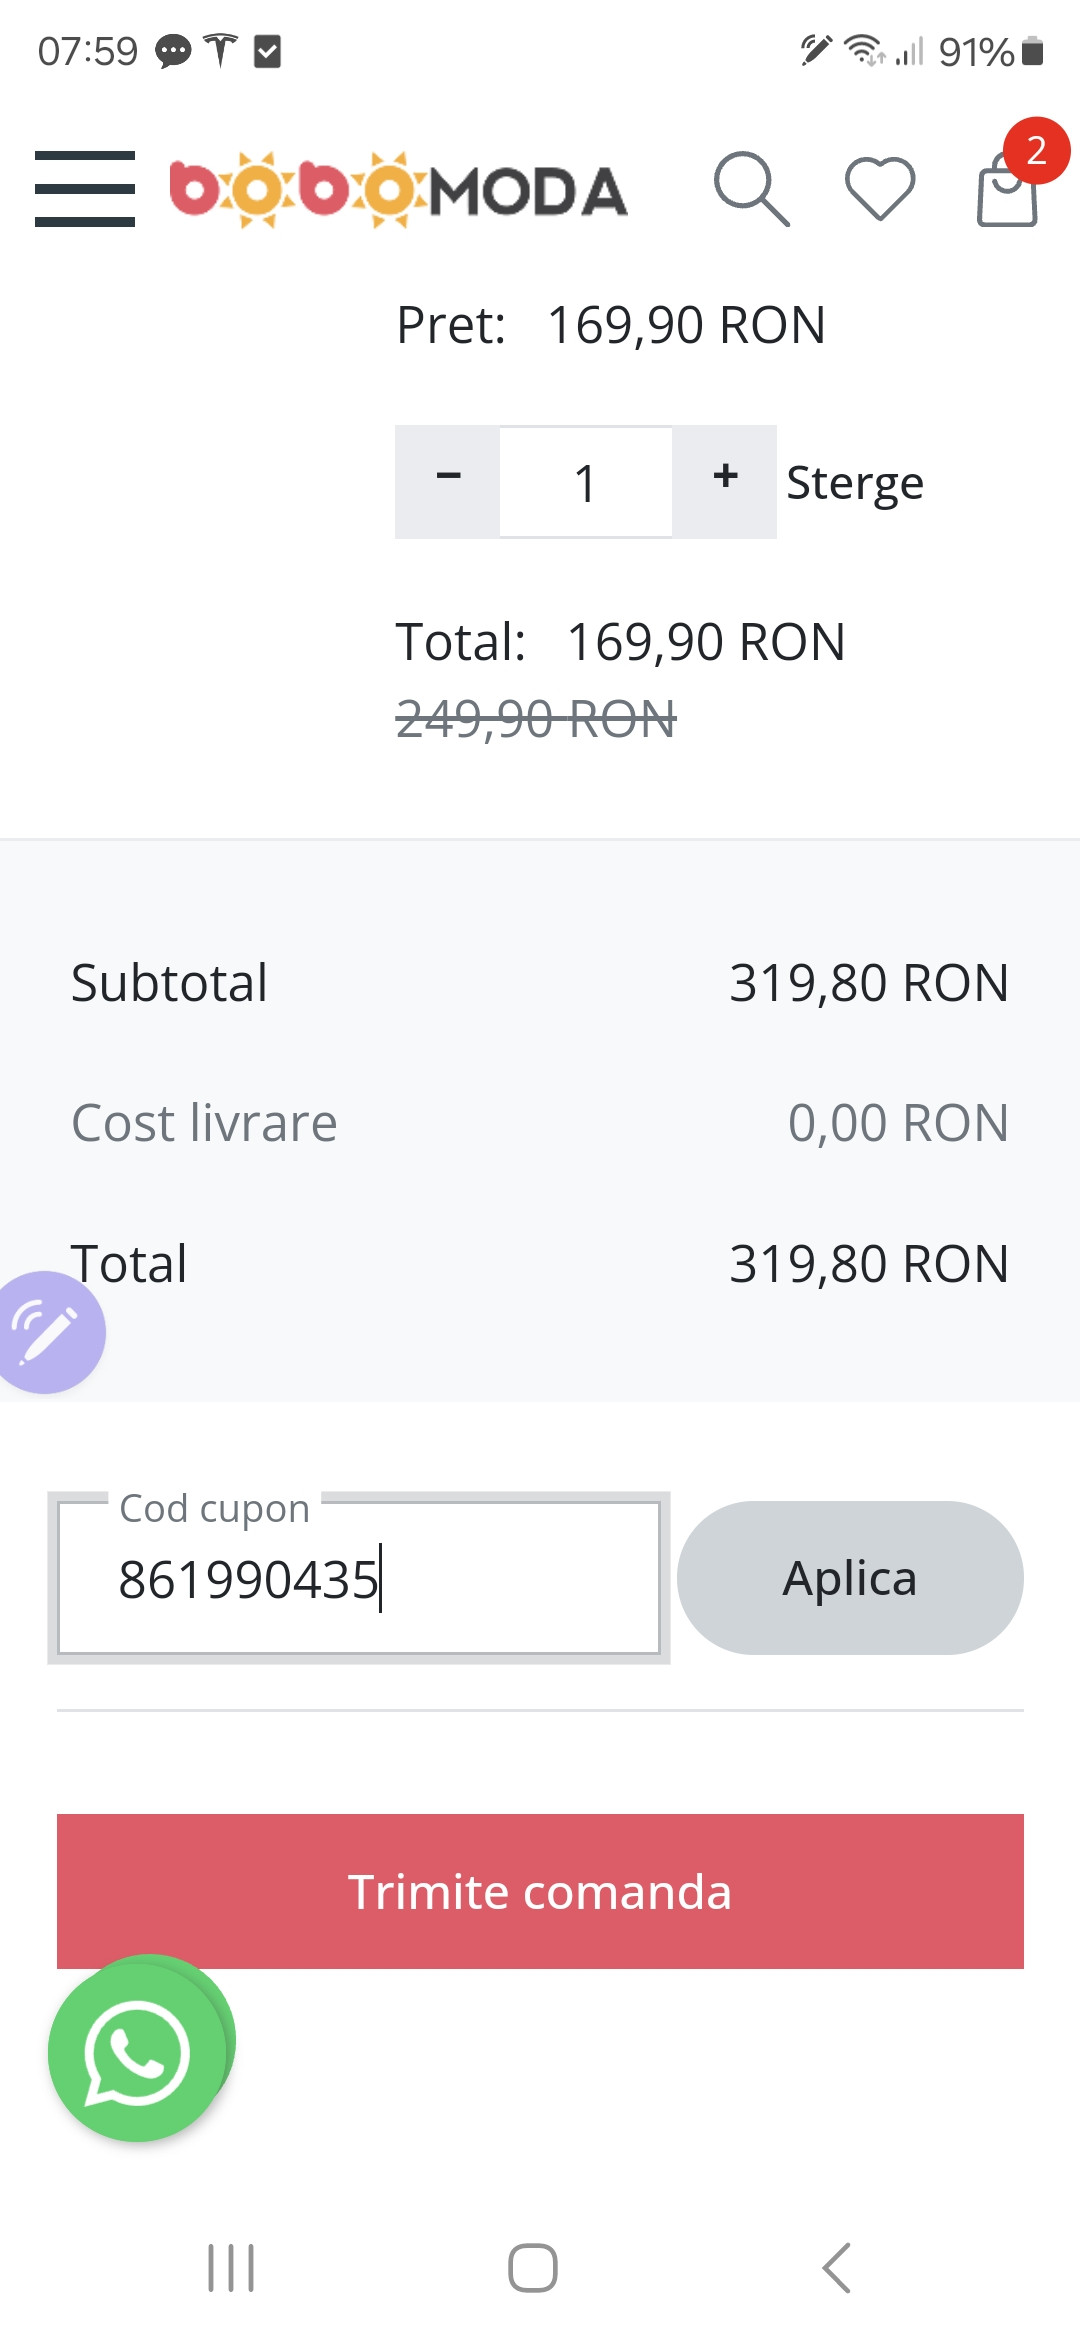Tap the chat notification status icon
The height and width of the screenshot is (2340, 1080).
173,50
